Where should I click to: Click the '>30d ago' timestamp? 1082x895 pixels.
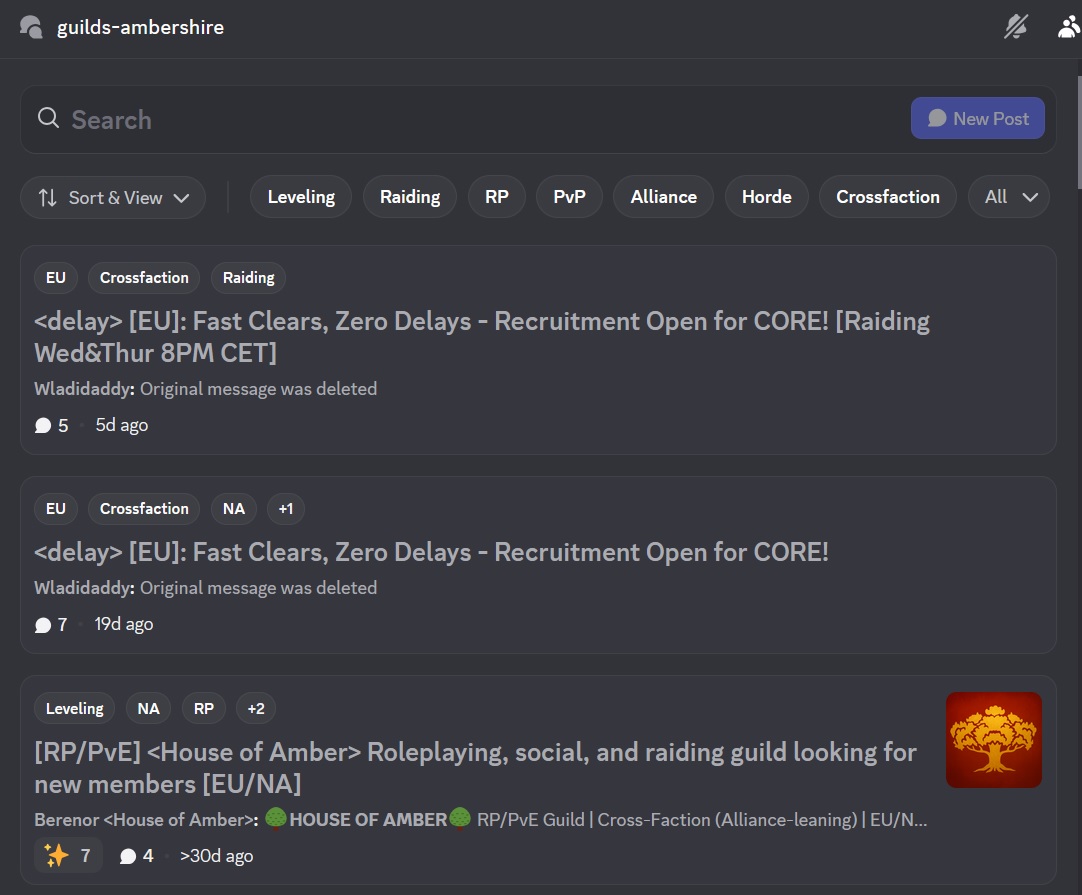[x=217, y=856]
